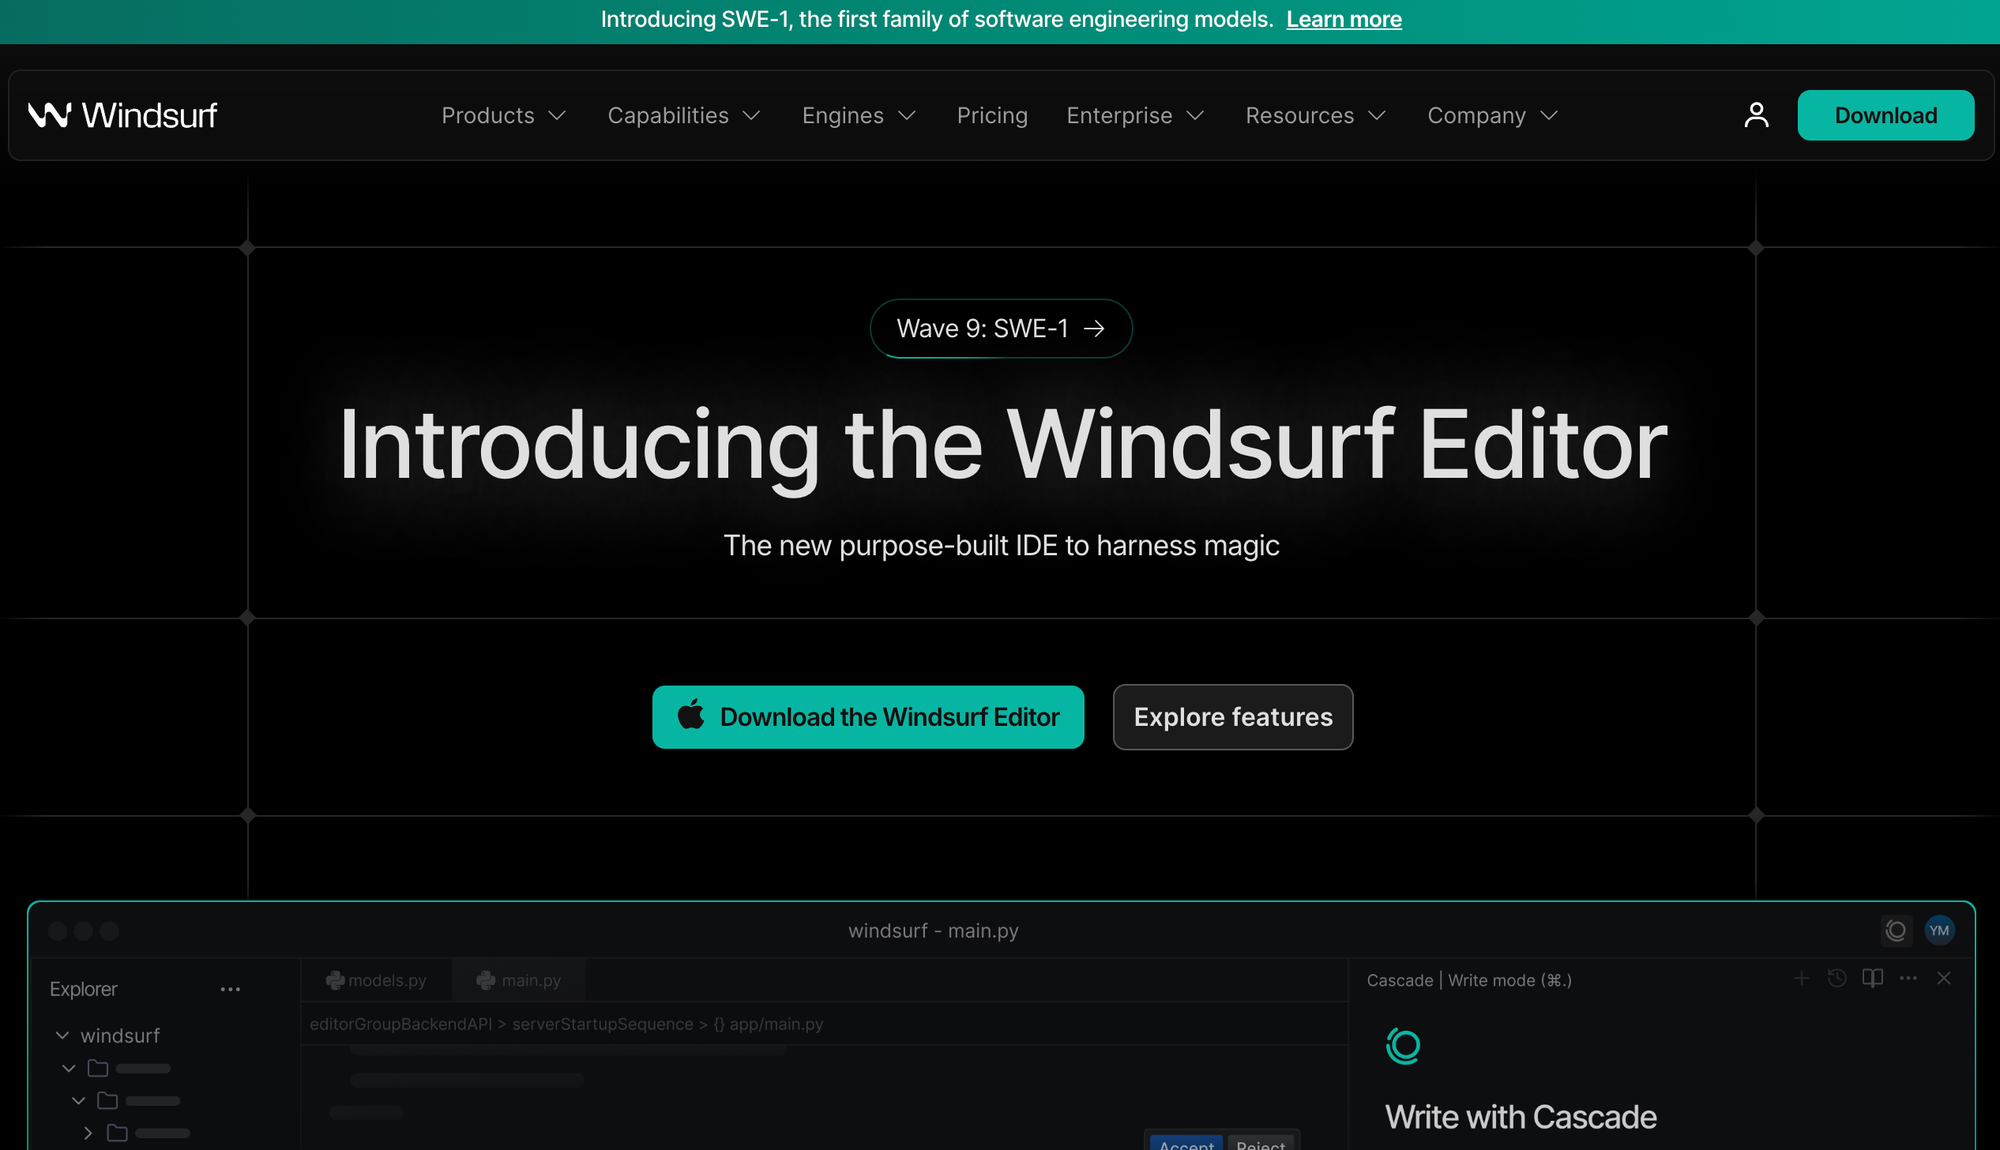Select Pricing in the navigation bar

992,115
